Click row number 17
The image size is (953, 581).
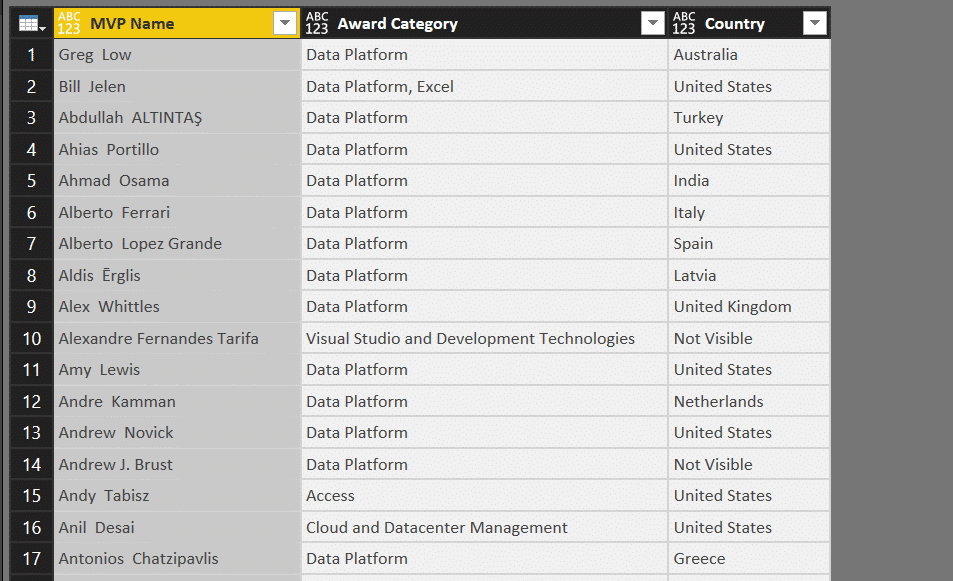(x=32, y=559)
